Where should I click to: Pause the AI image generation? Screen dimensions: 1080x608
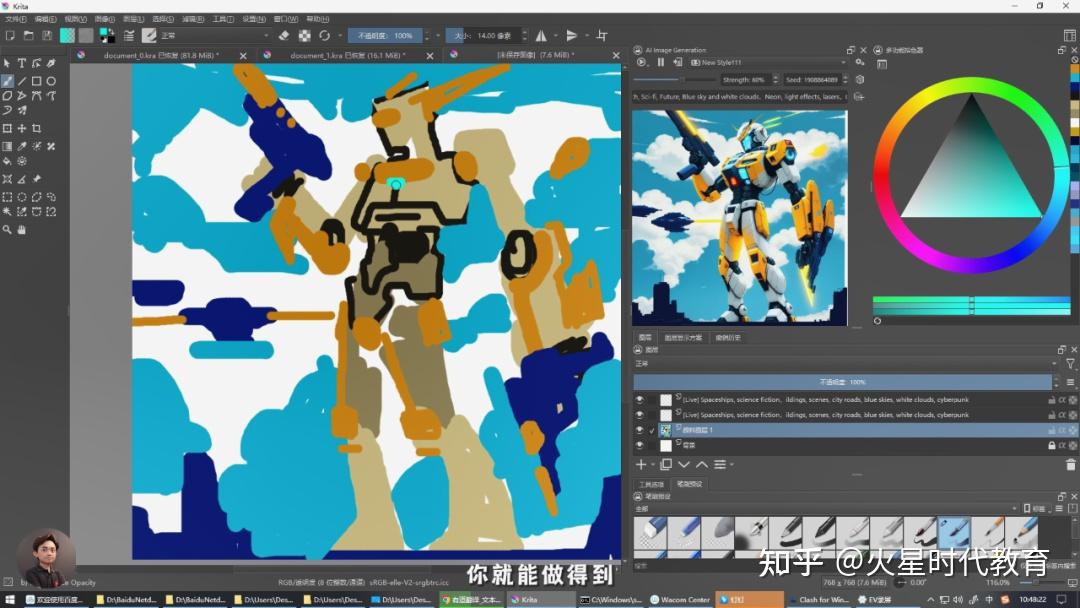click(660, 62)
